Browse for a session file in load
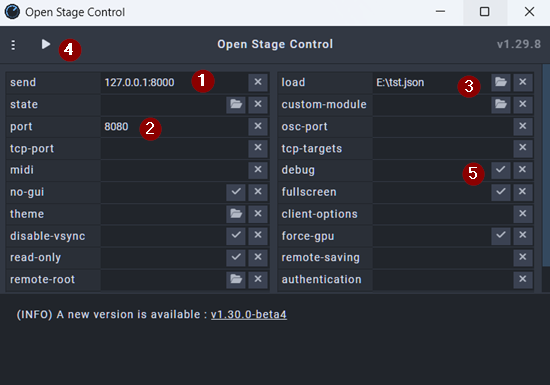Viewport: 550px width, 385px height. (x=501, y=82)
